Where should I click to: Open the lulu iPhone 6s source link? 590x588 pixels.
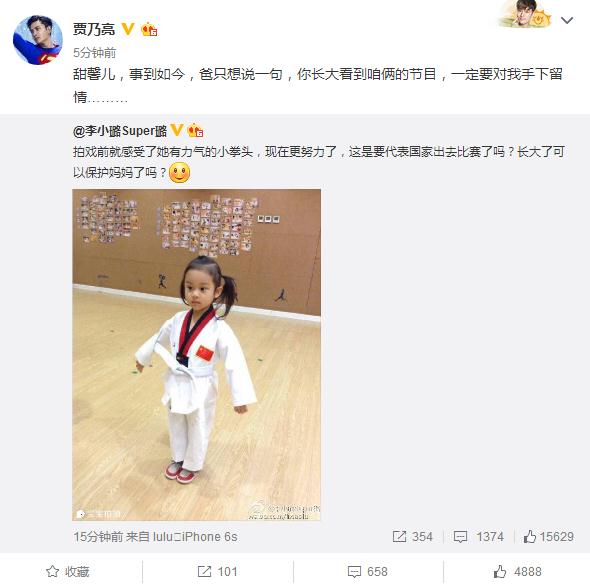tap(195, 537)
